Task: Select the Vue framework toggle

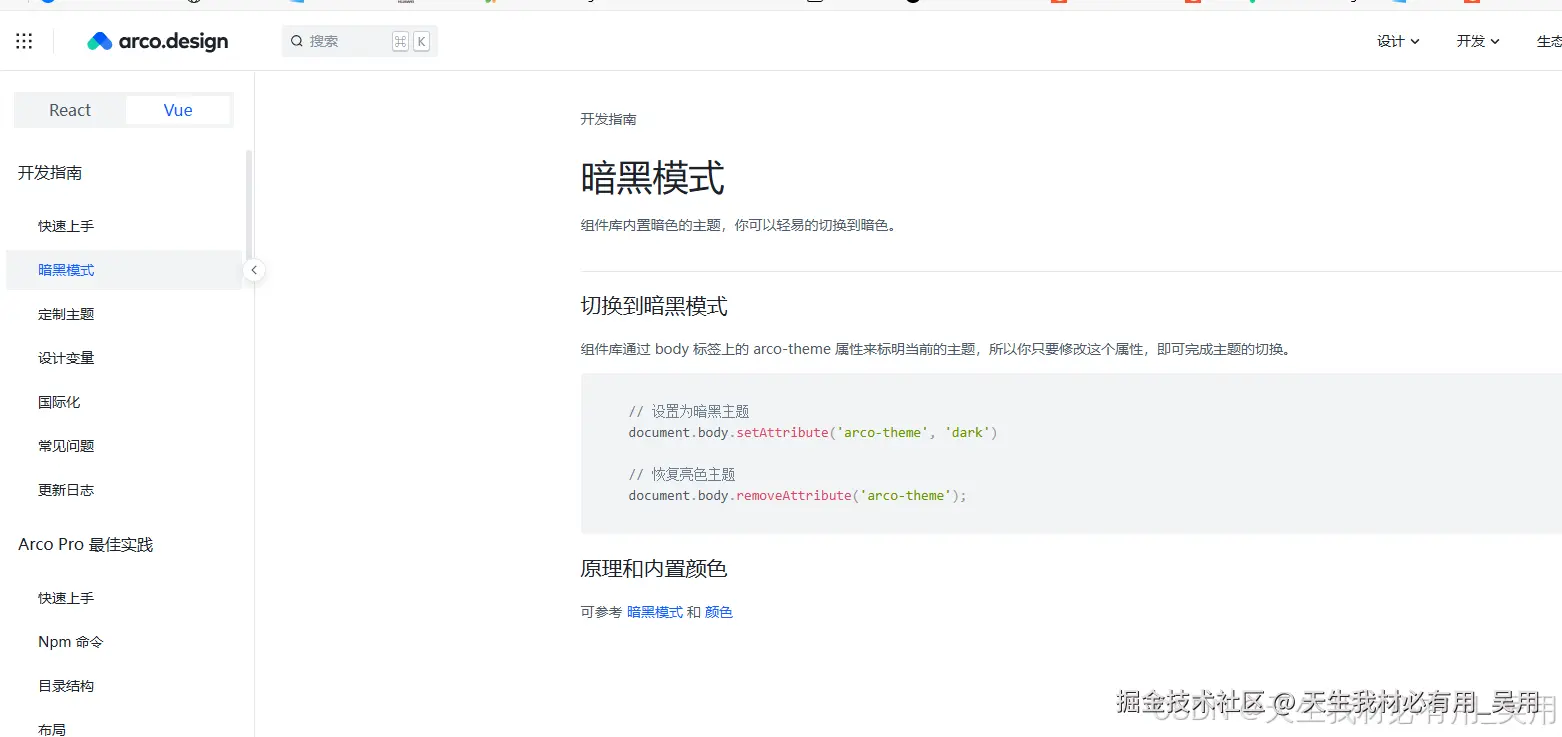Action: point(177,110)
